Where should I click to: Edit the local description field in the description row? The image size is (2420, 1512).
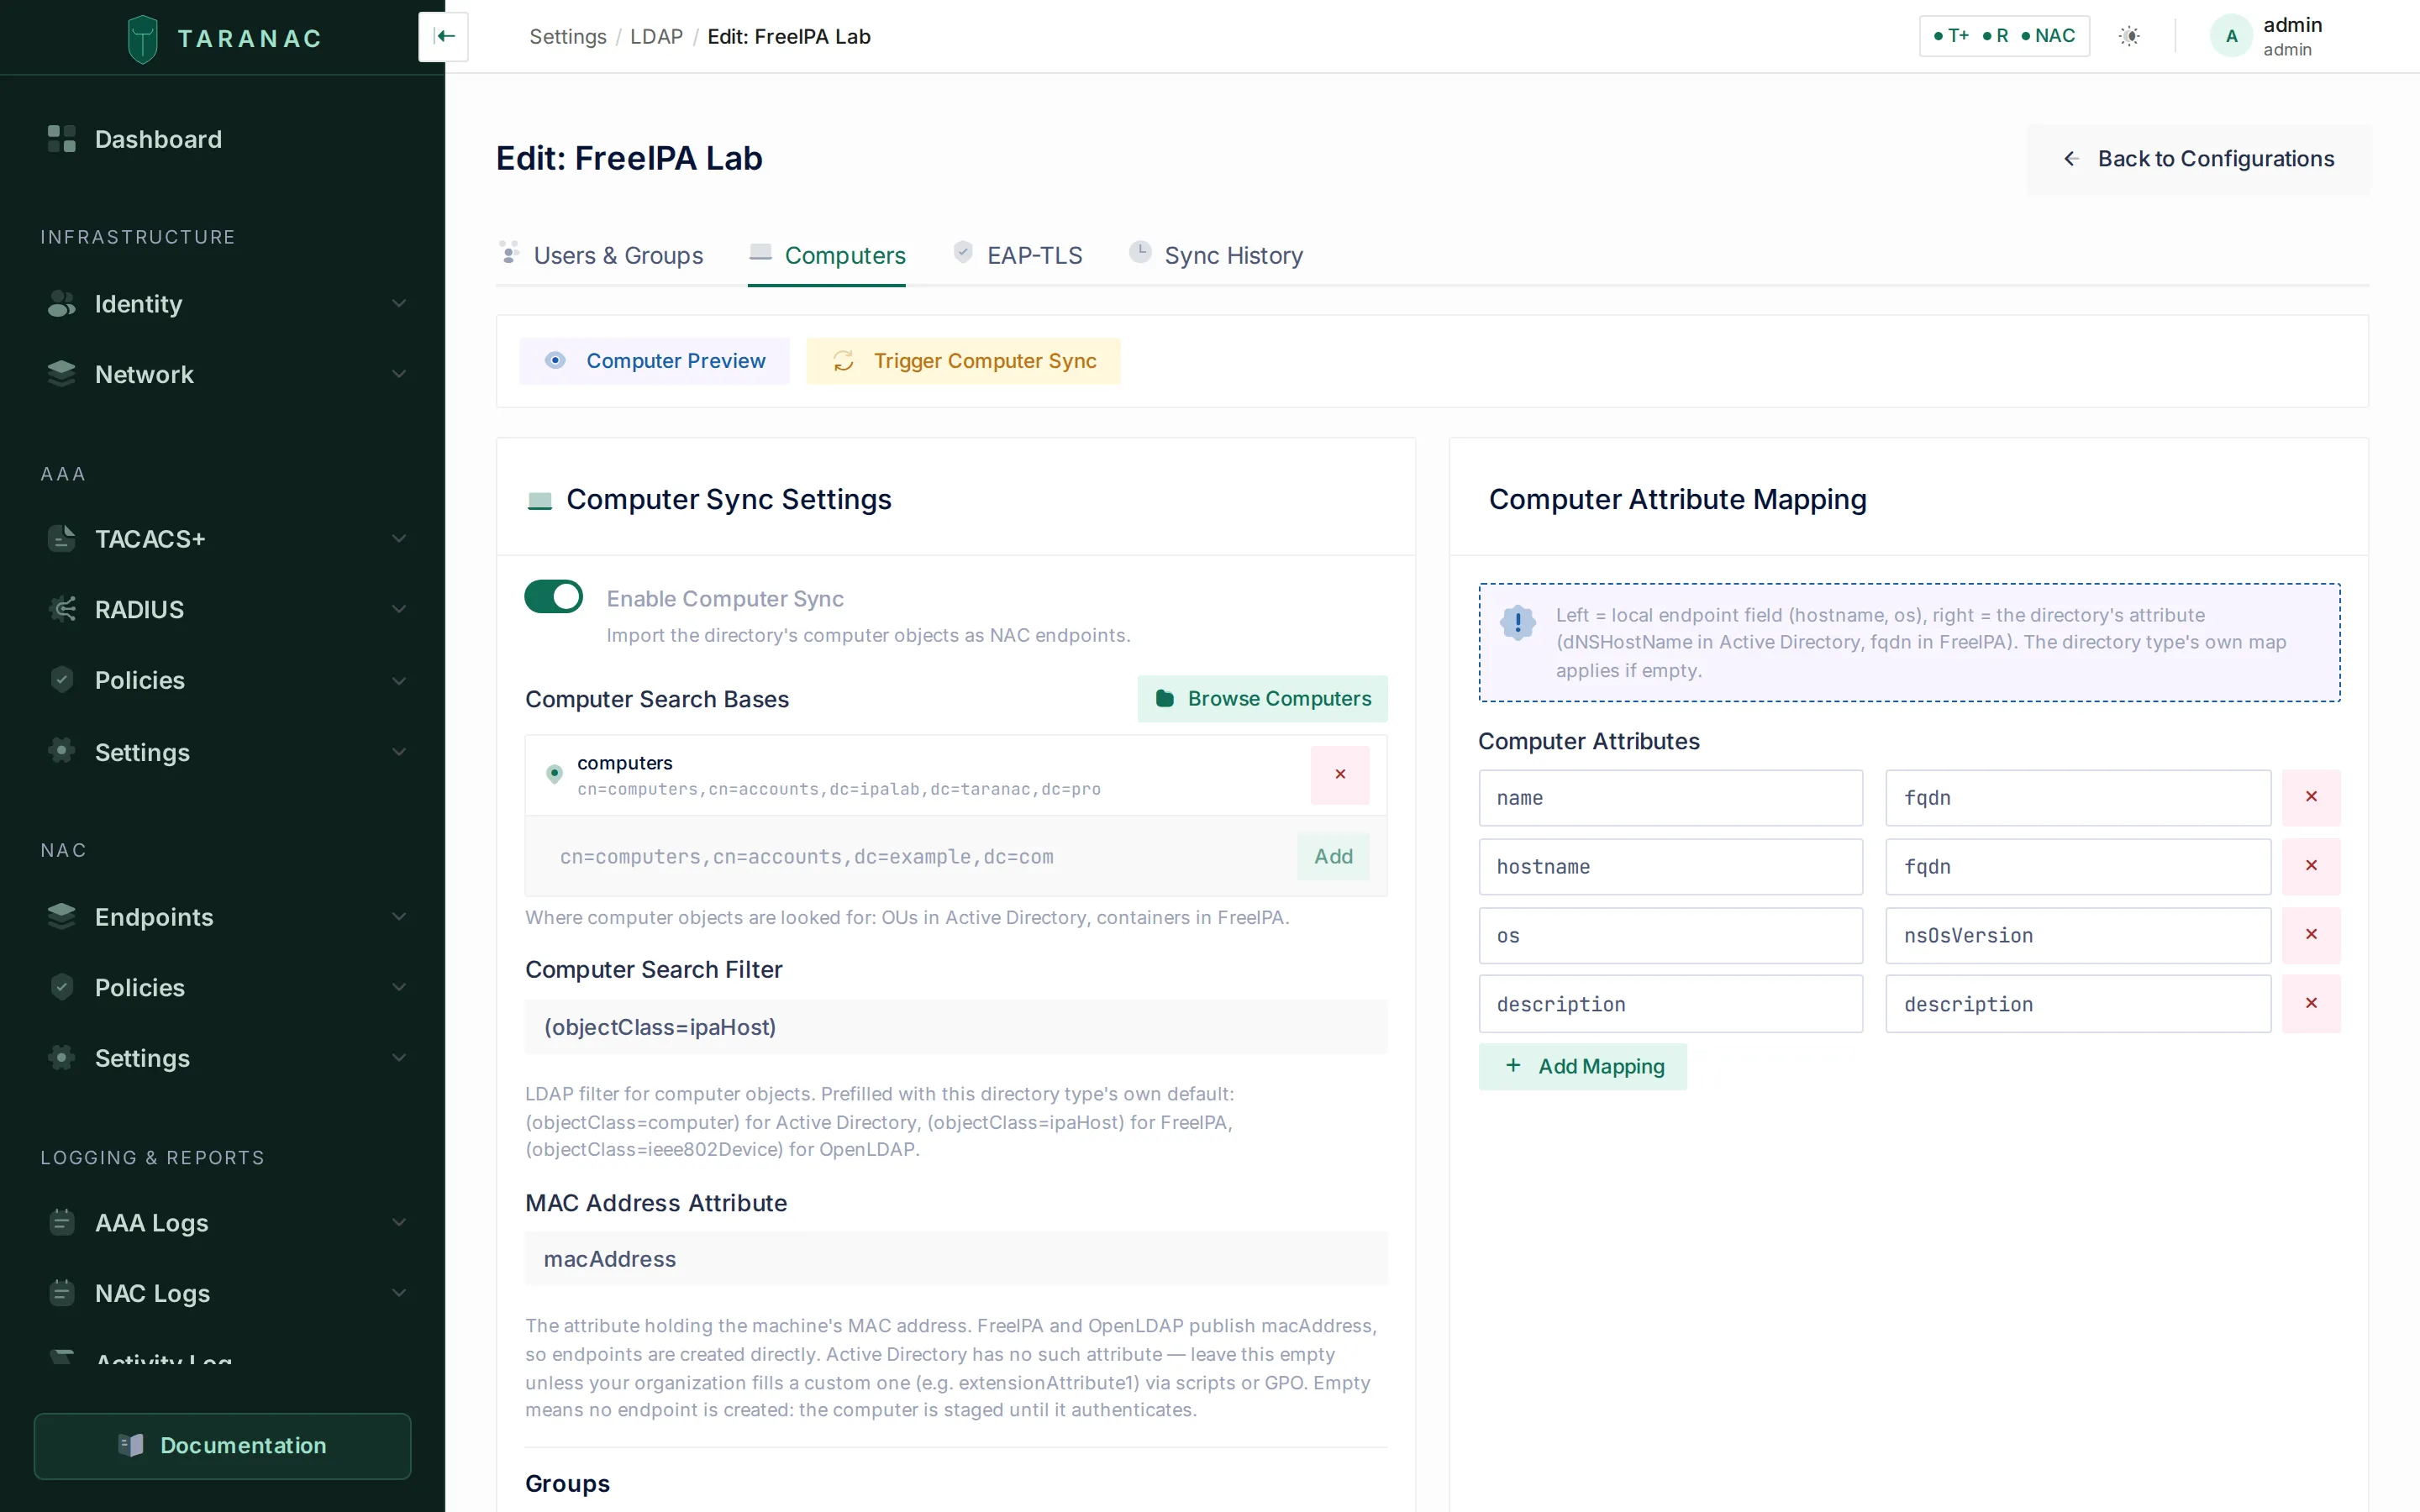coord(1670,1004)
